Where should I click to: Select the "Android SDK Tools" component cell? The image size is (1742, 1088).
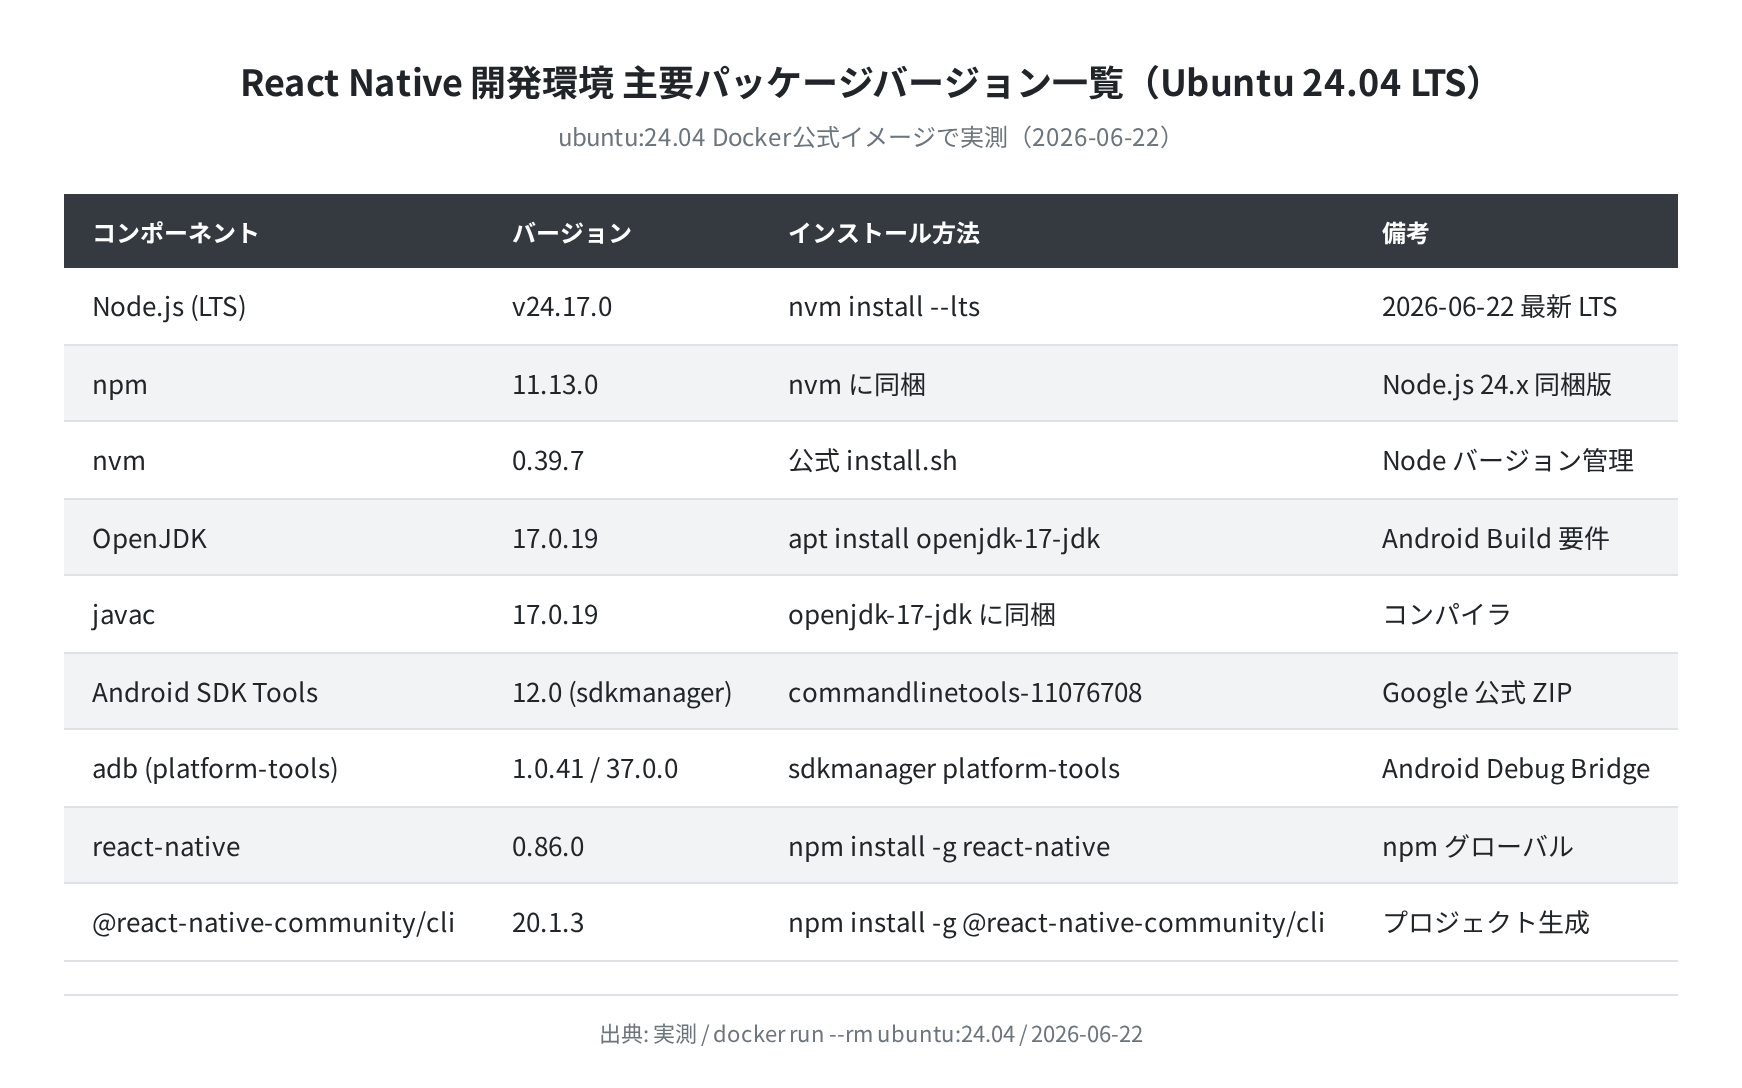click(205, 693)
